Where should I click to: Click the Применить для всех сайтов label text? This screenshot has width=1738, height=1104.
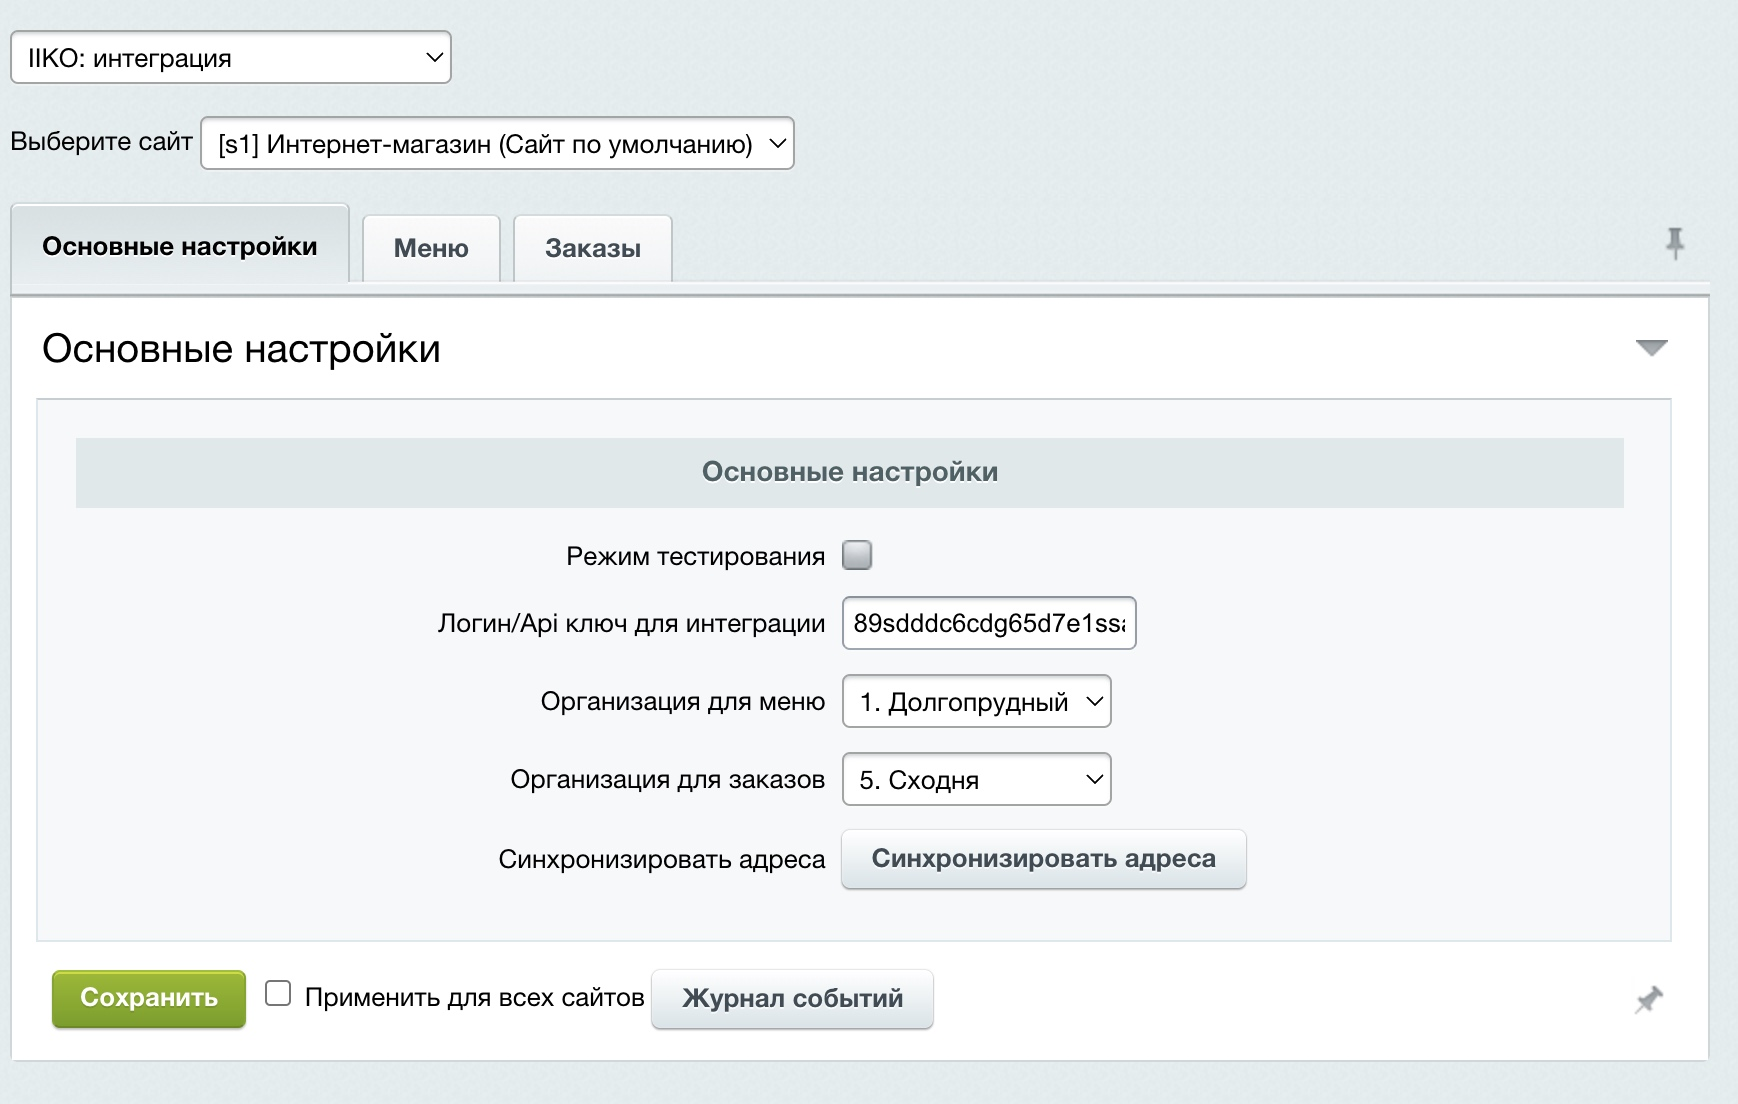click(x=474, y=998)
